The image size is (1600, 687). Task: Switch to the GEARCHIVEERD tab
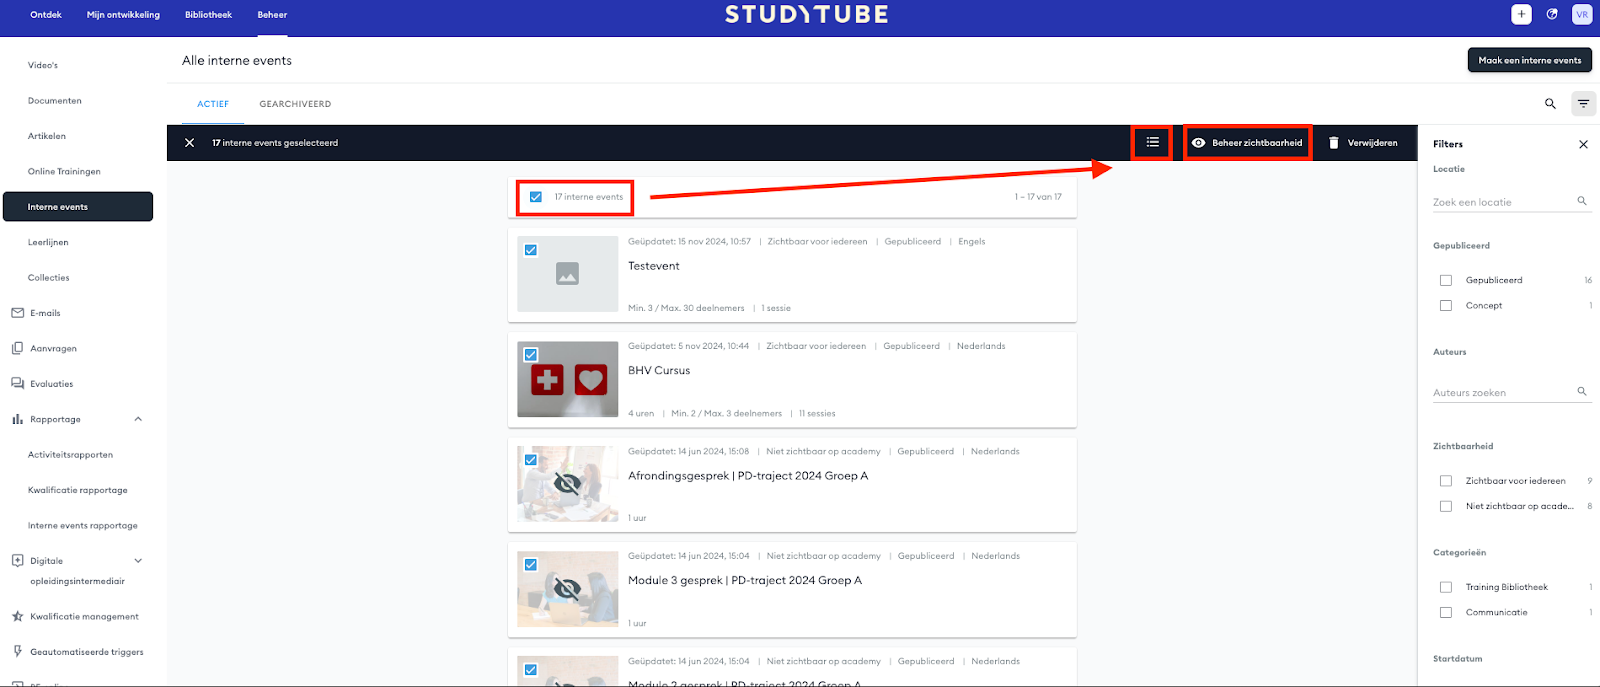[295, 104]
